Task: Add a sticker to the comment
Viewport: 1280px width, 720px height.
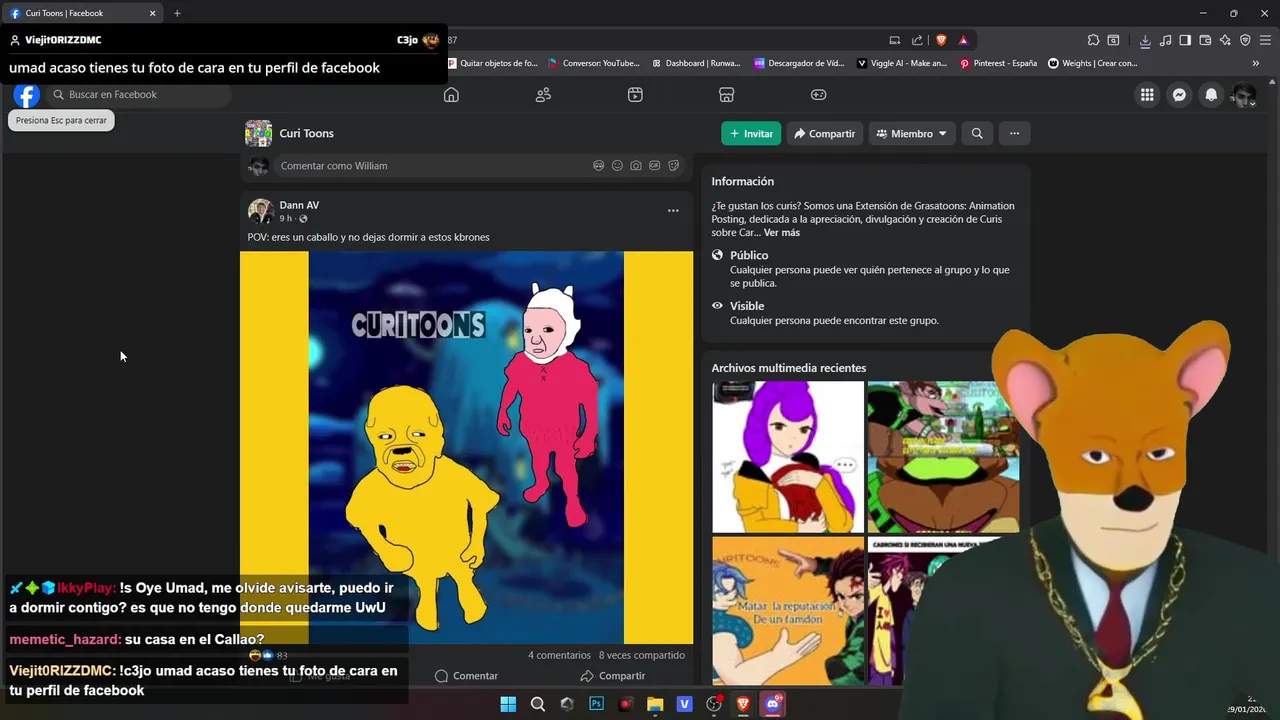Action: click(x=674, y=166)
